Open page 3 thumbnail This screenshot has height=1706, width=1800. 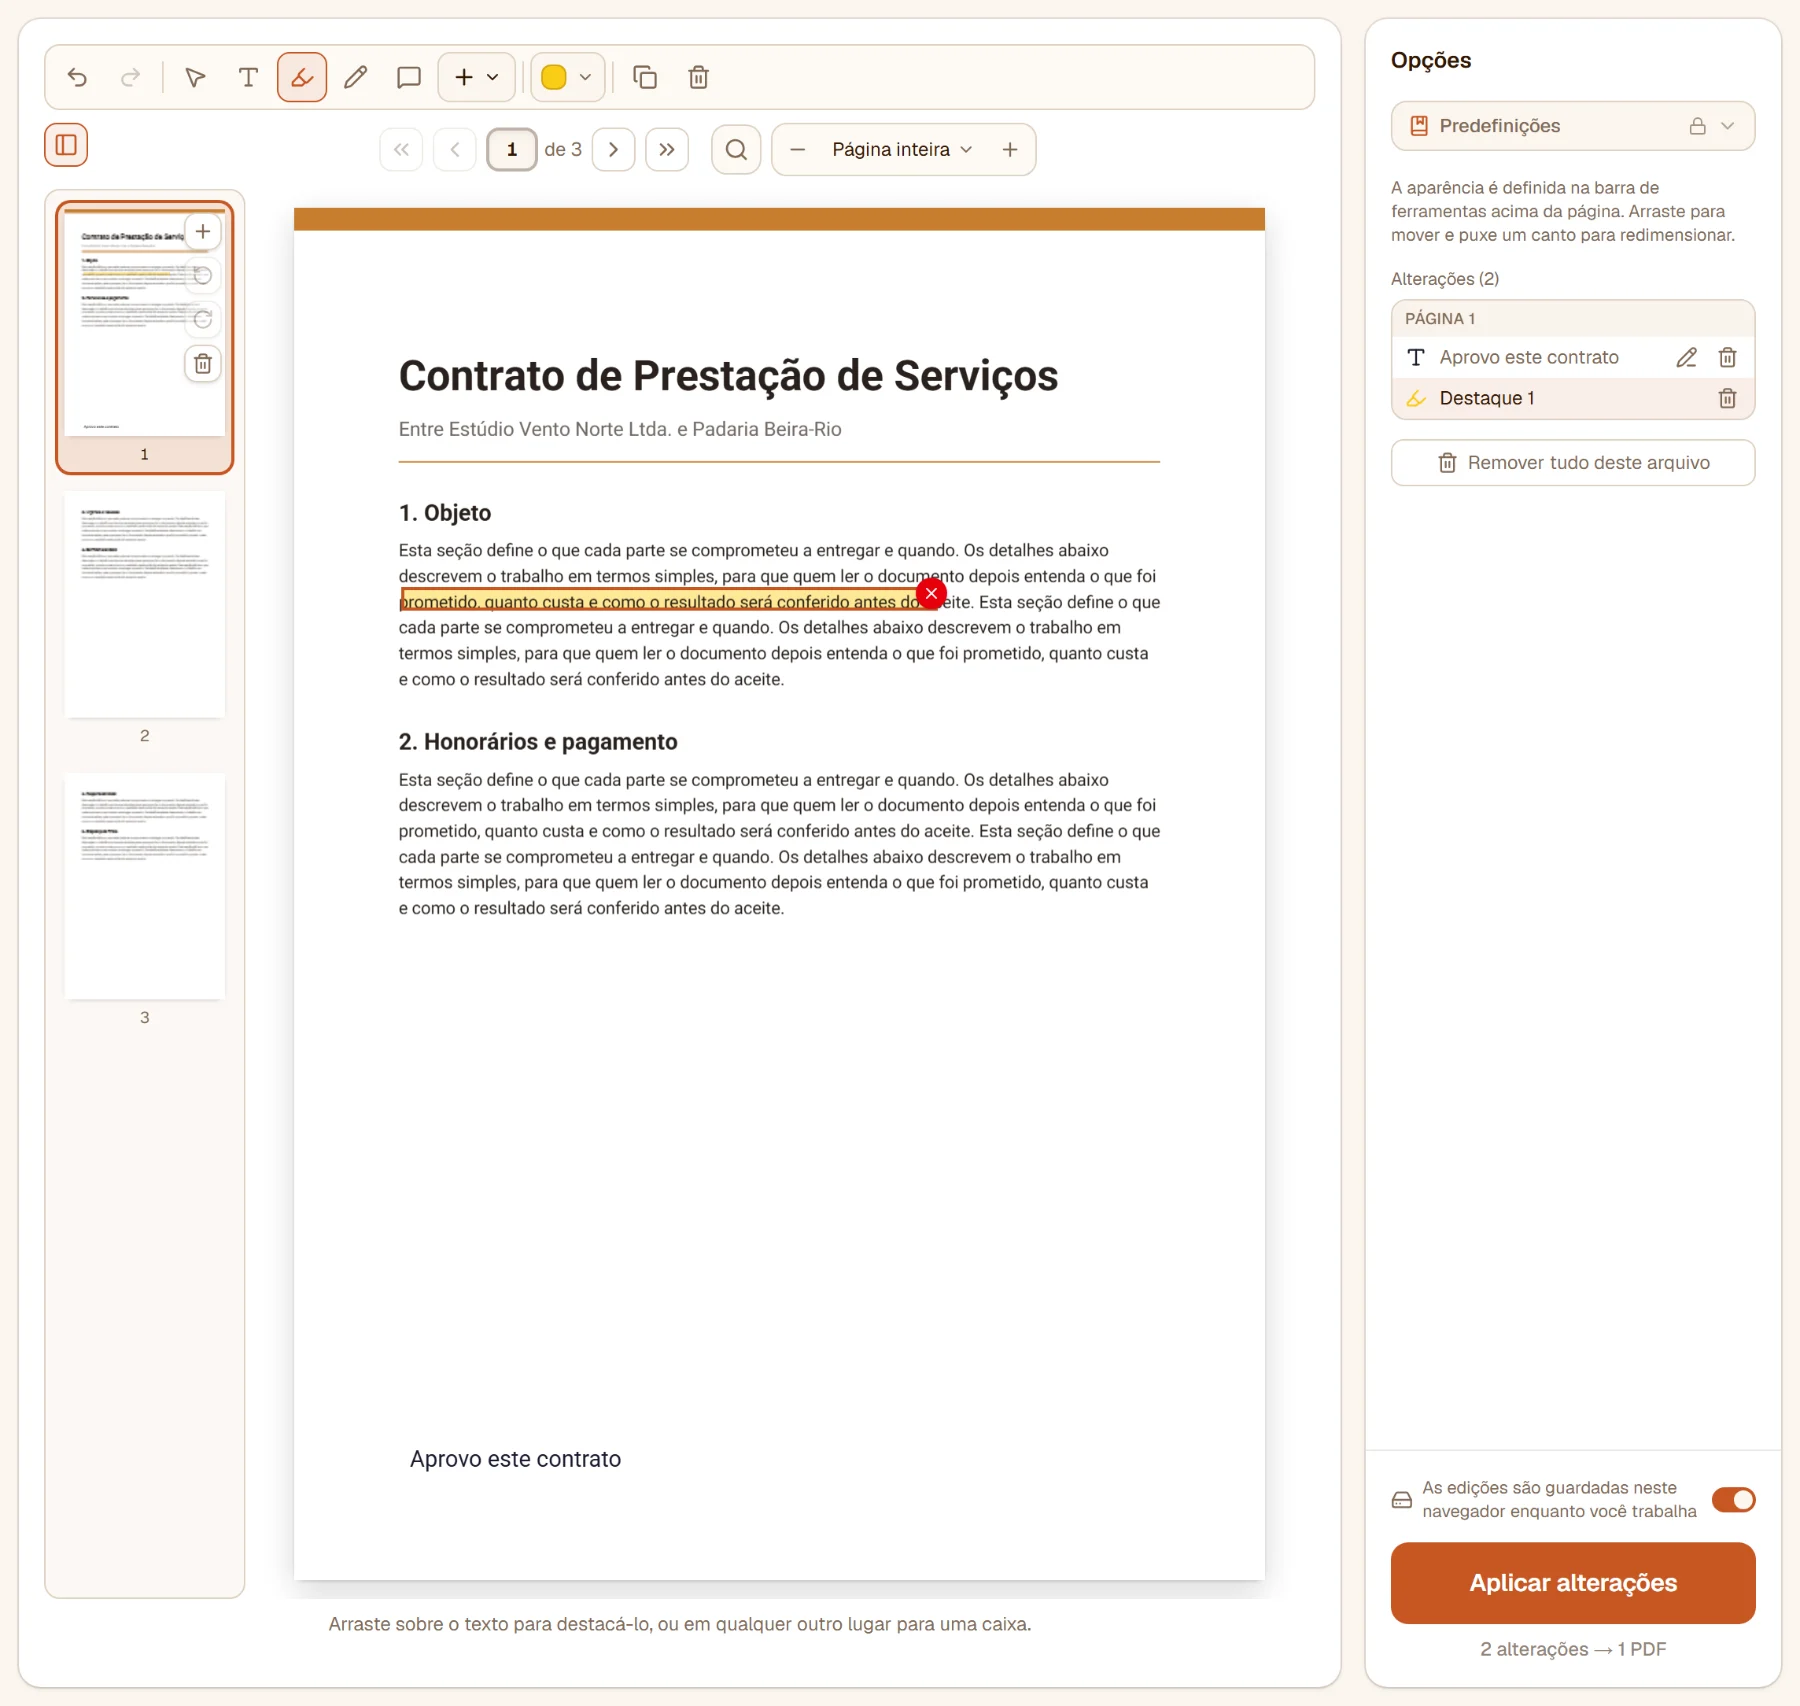[x=144, y=887]
